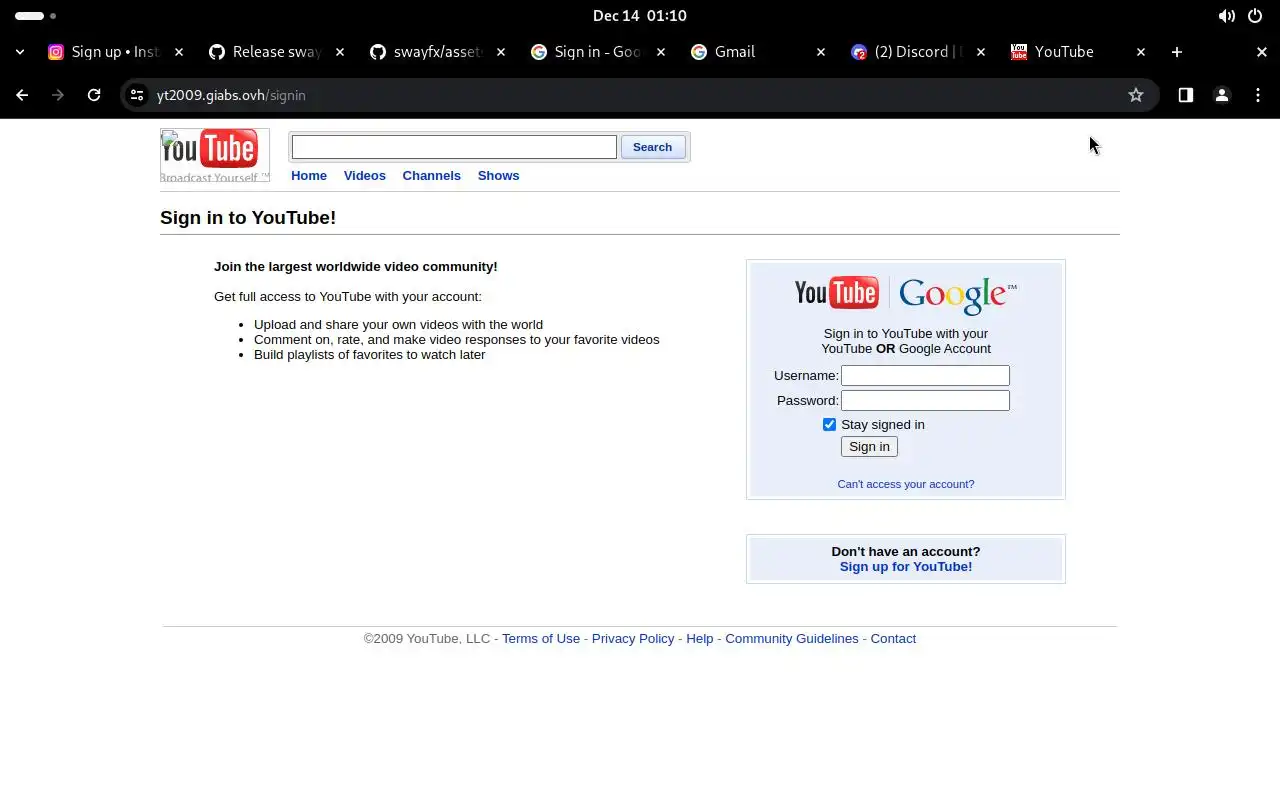Open the Chrome three-dot menu
The width and height of the screenshot is (1280, 800).
1258,95
